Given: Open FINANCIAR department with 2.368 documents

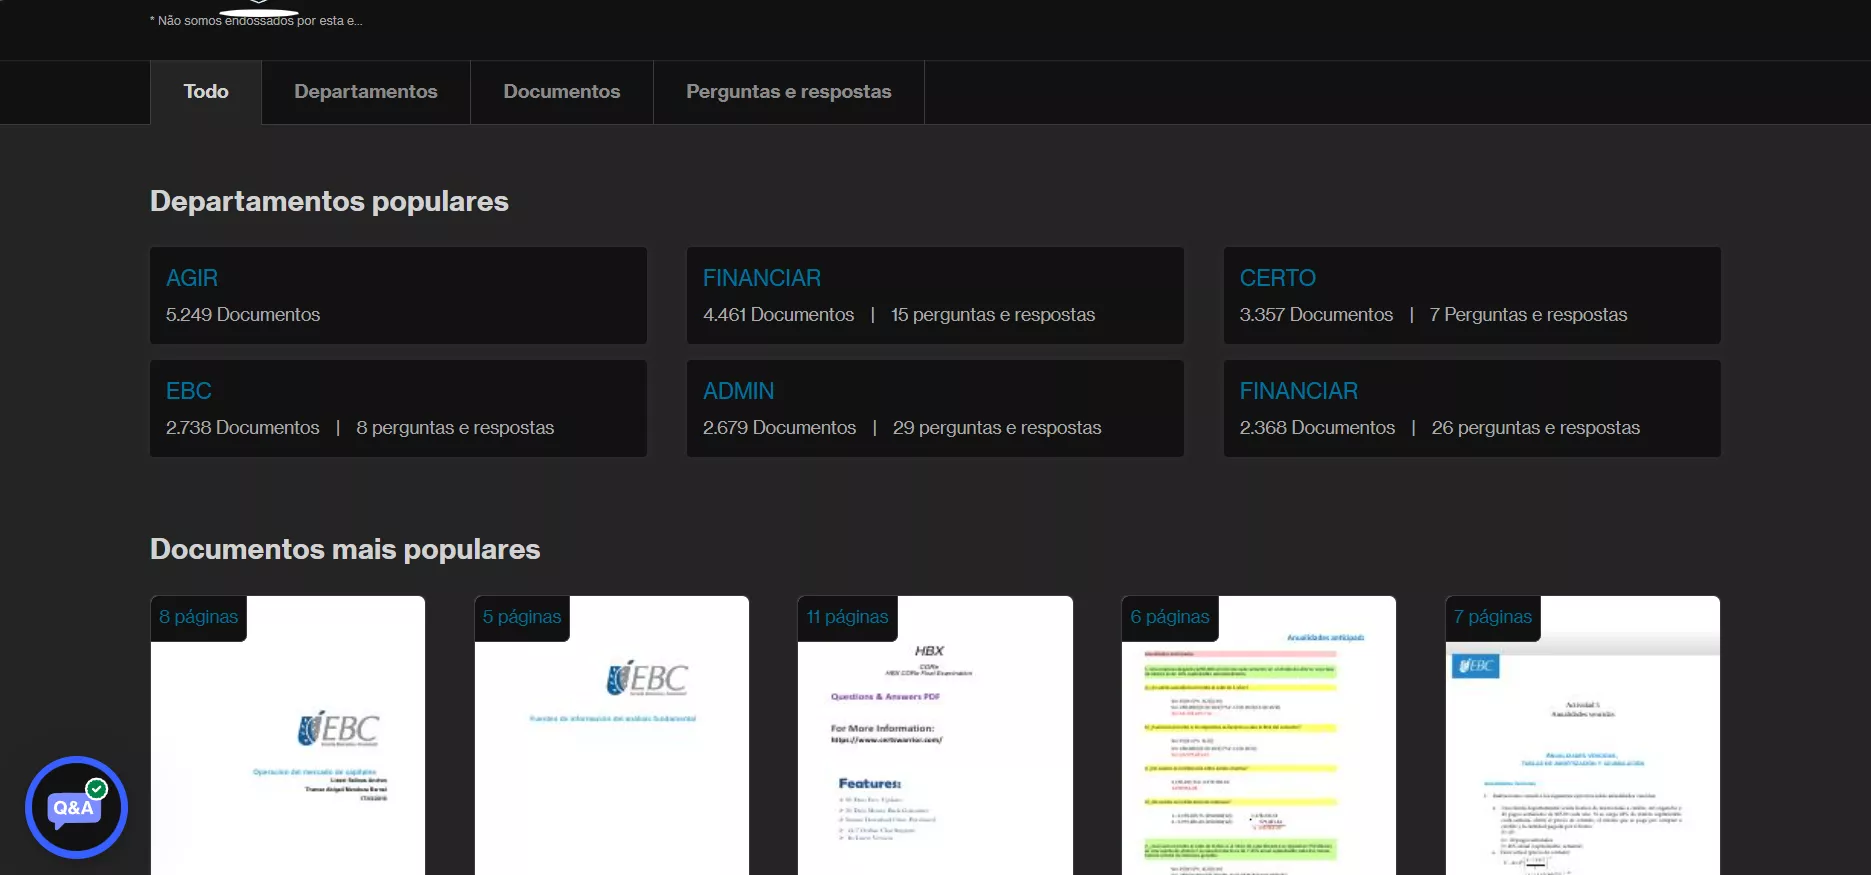Looking at the screenshot, I should [1299, 391].
